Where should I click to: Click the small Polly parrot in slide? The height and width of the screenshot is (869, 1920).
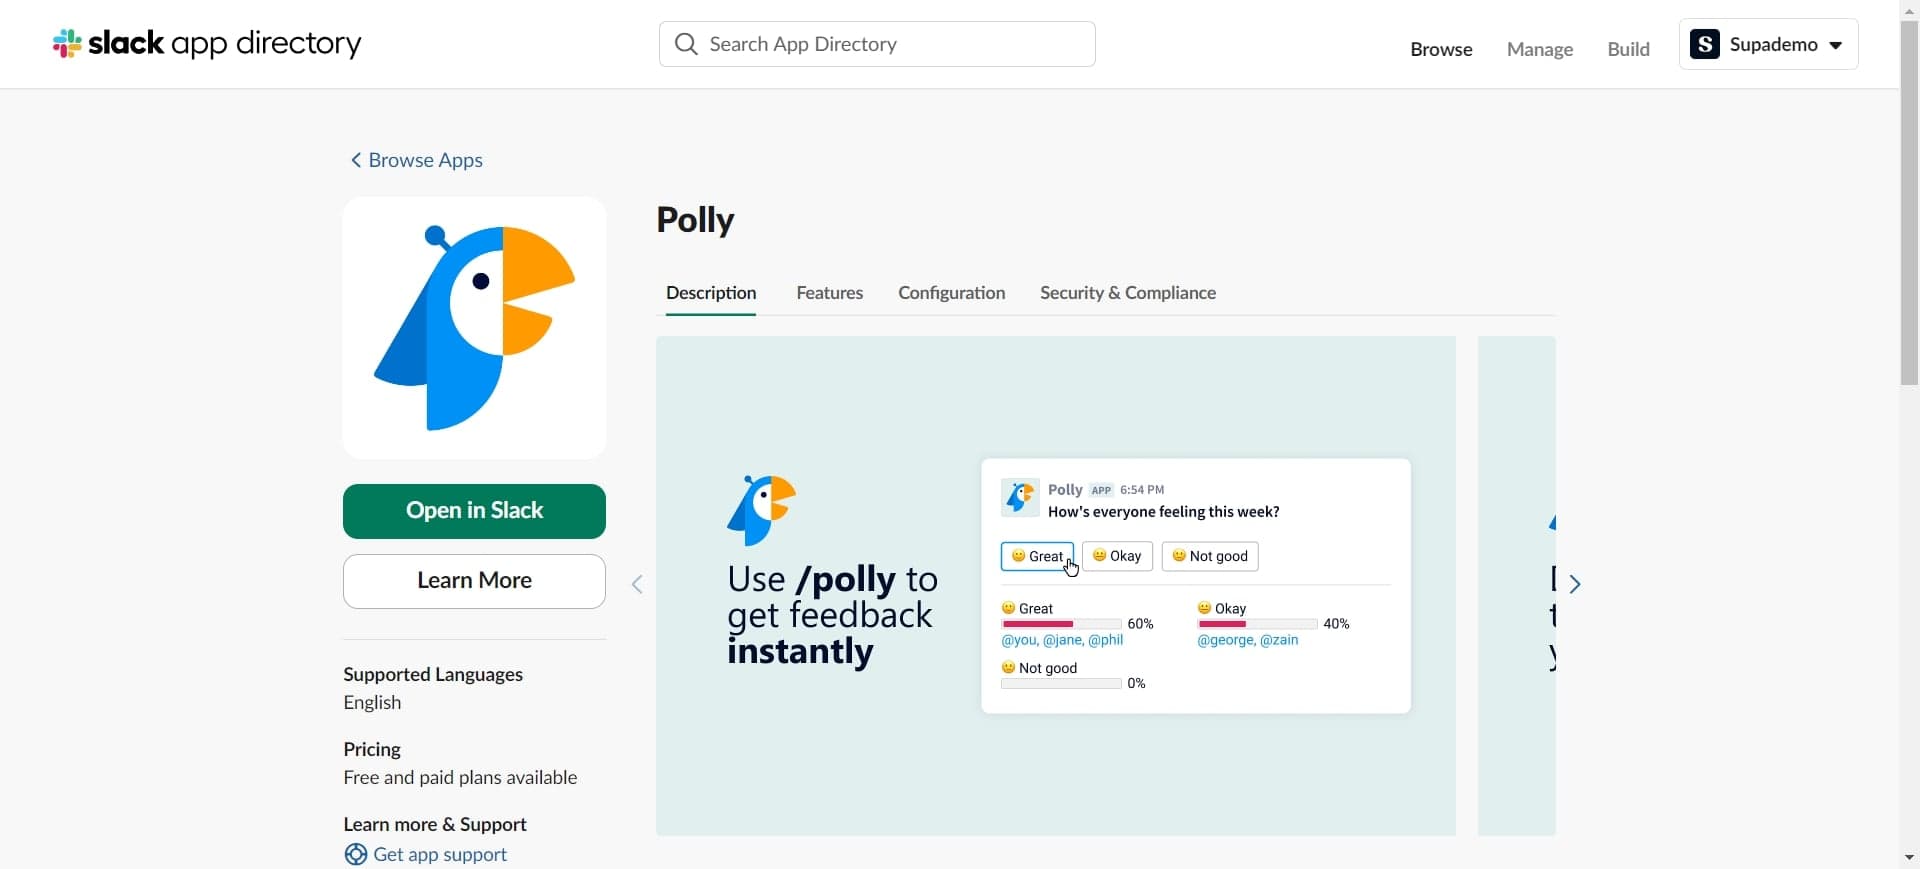(761, 510)
